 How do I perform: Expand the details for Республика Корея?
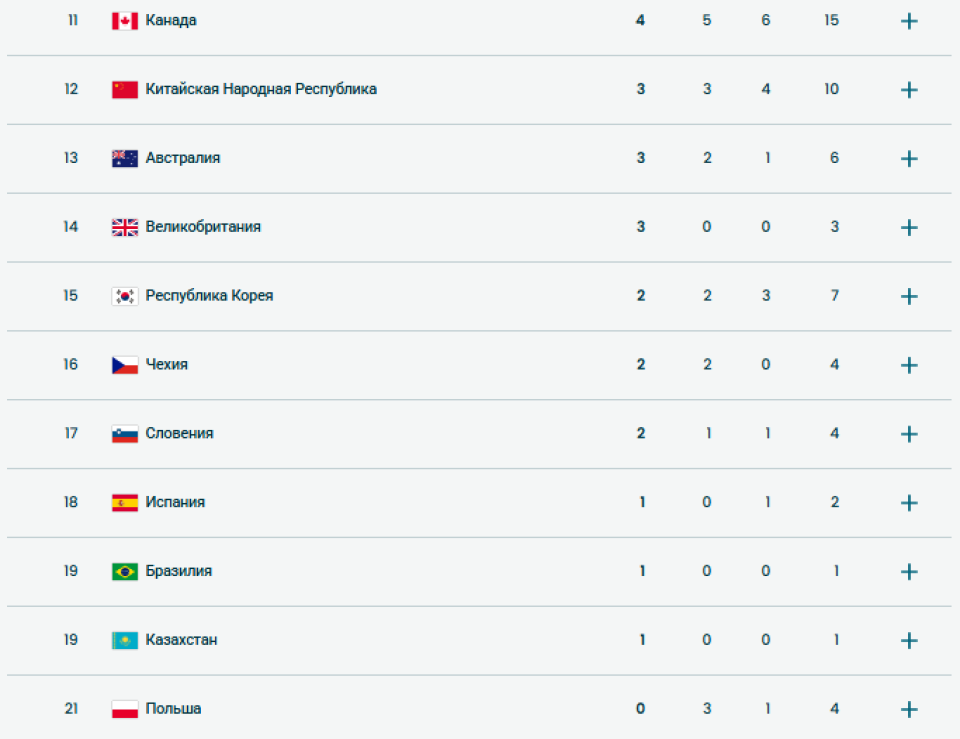pos(908,296)
